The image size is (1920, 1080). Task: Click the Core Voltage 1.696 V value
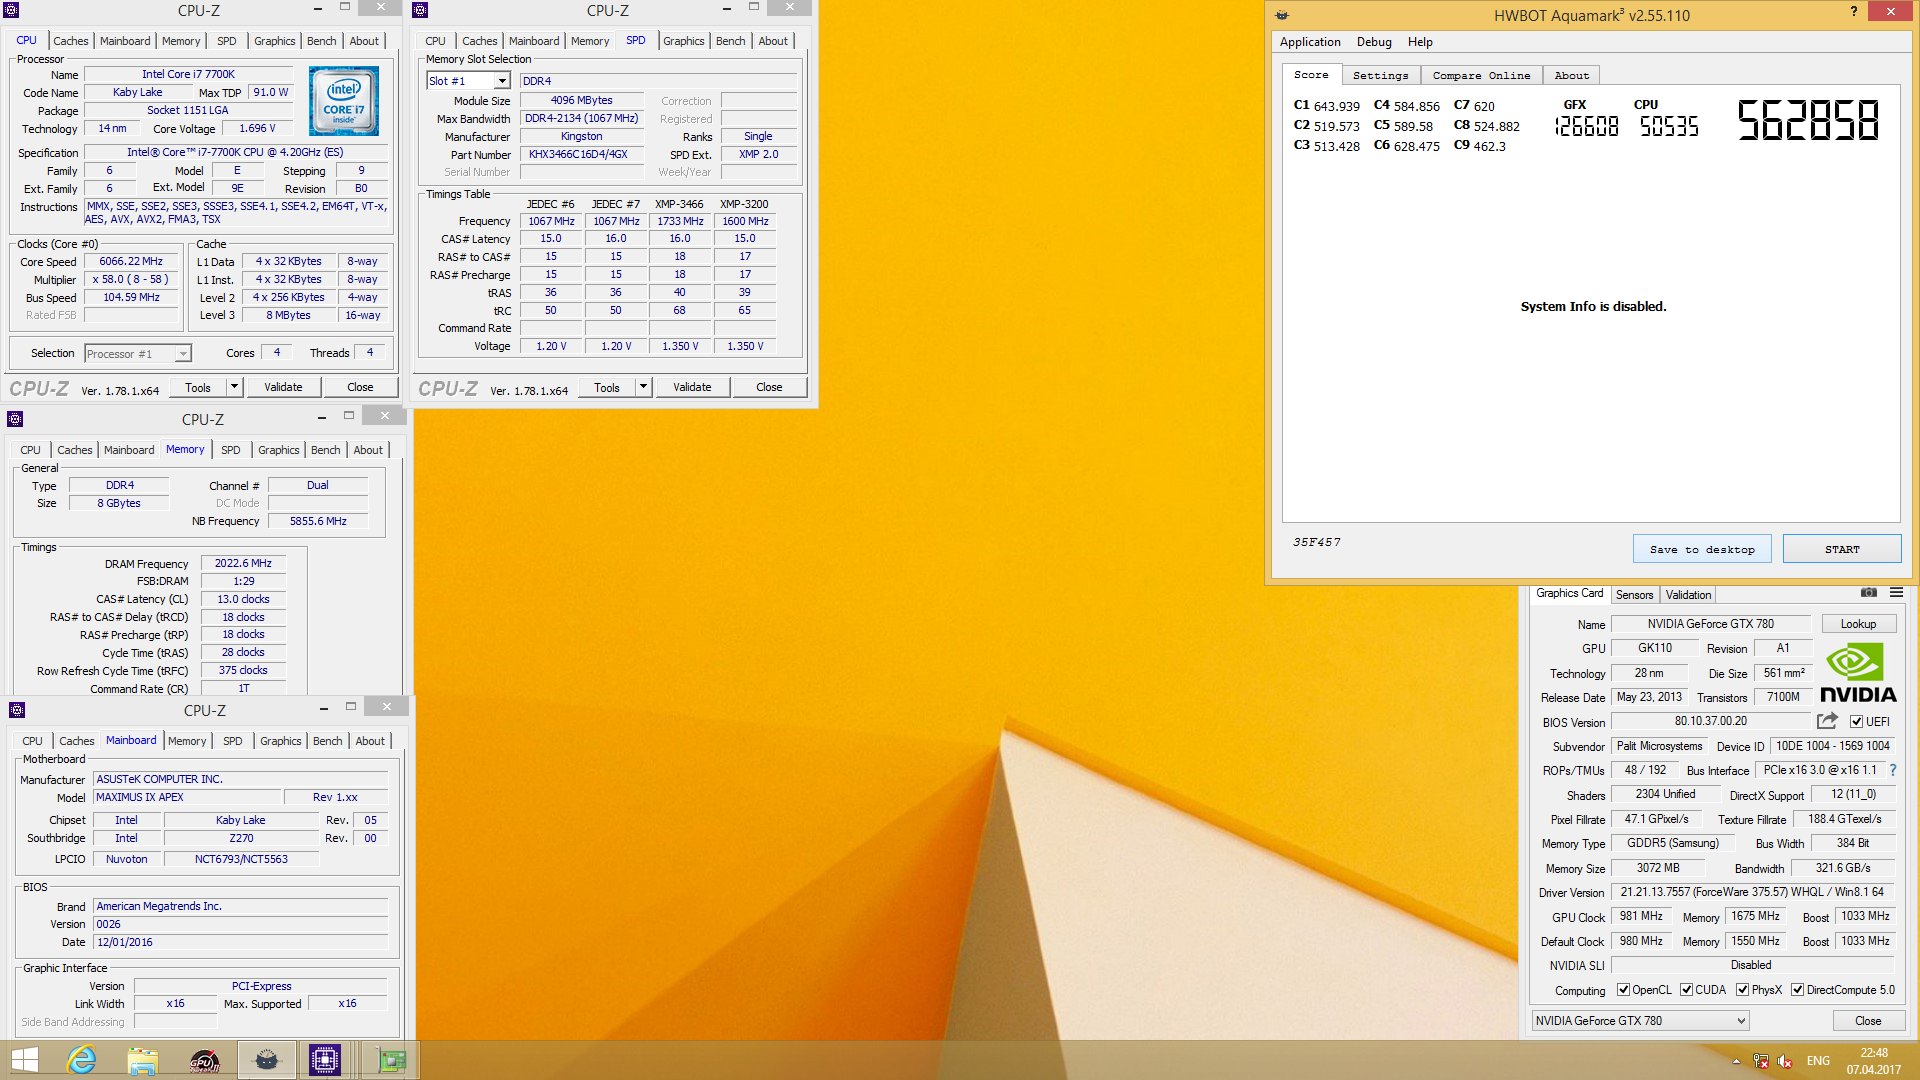click(x=257, y=128)
